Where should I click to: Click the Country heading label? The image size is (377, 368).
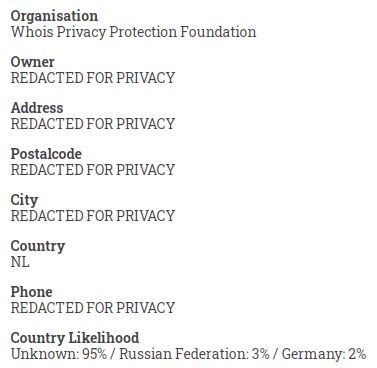click(x=38, y=247)
